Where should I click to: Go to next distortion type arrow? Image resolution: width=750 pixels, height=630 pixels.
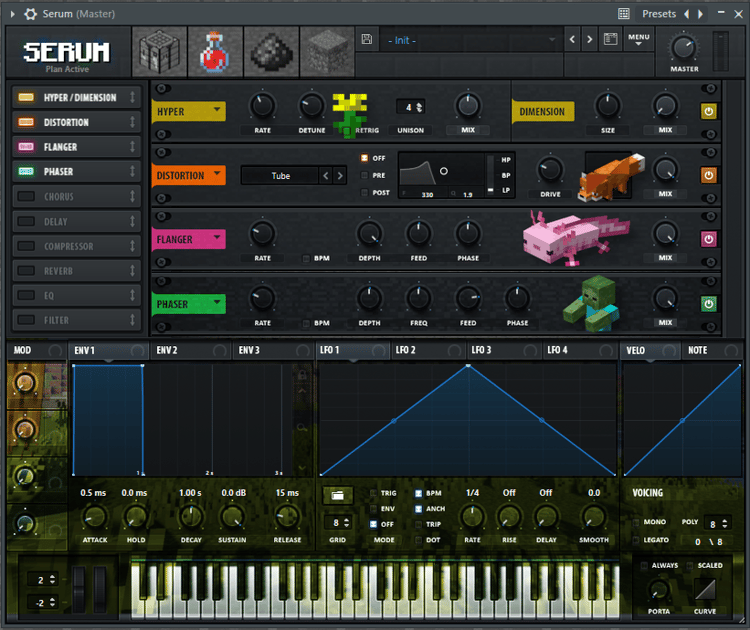coord(340,176)
